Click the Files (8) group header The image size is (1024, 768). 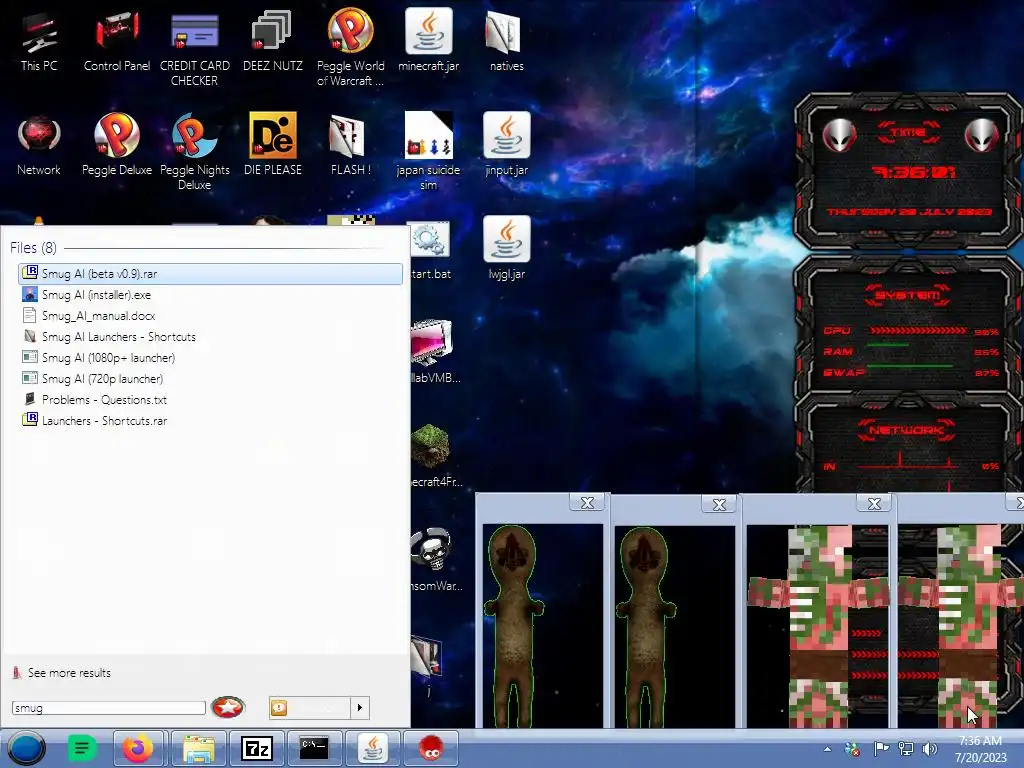point(33,248)
